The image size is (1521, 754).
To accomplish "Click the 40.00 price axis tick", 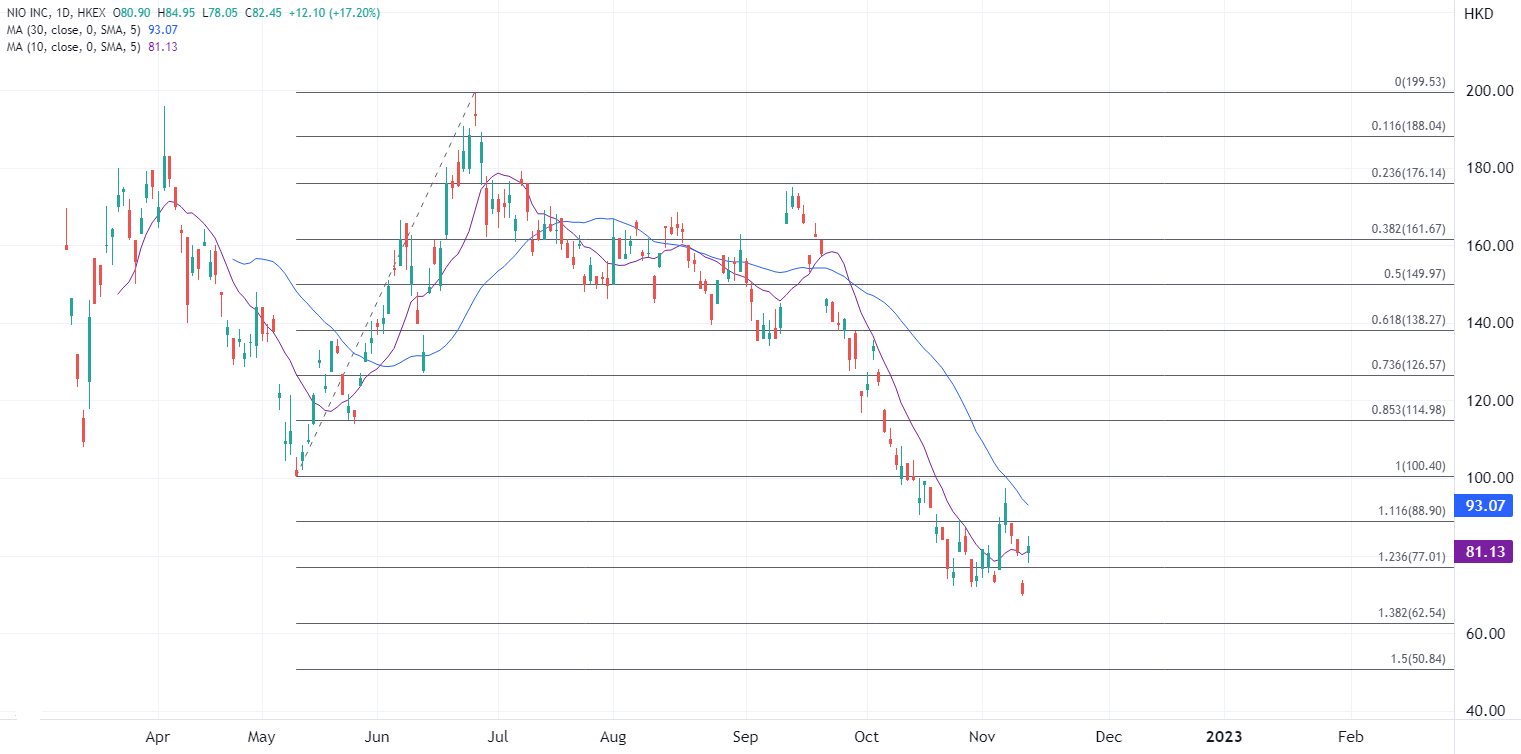I will point(1486,711).
